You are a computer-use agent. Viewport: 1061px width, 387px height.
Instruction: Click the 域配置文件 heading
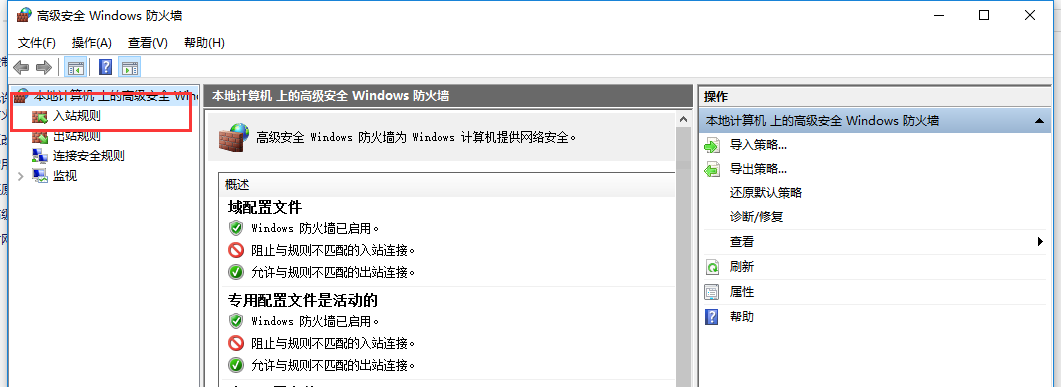pos(265,207)
